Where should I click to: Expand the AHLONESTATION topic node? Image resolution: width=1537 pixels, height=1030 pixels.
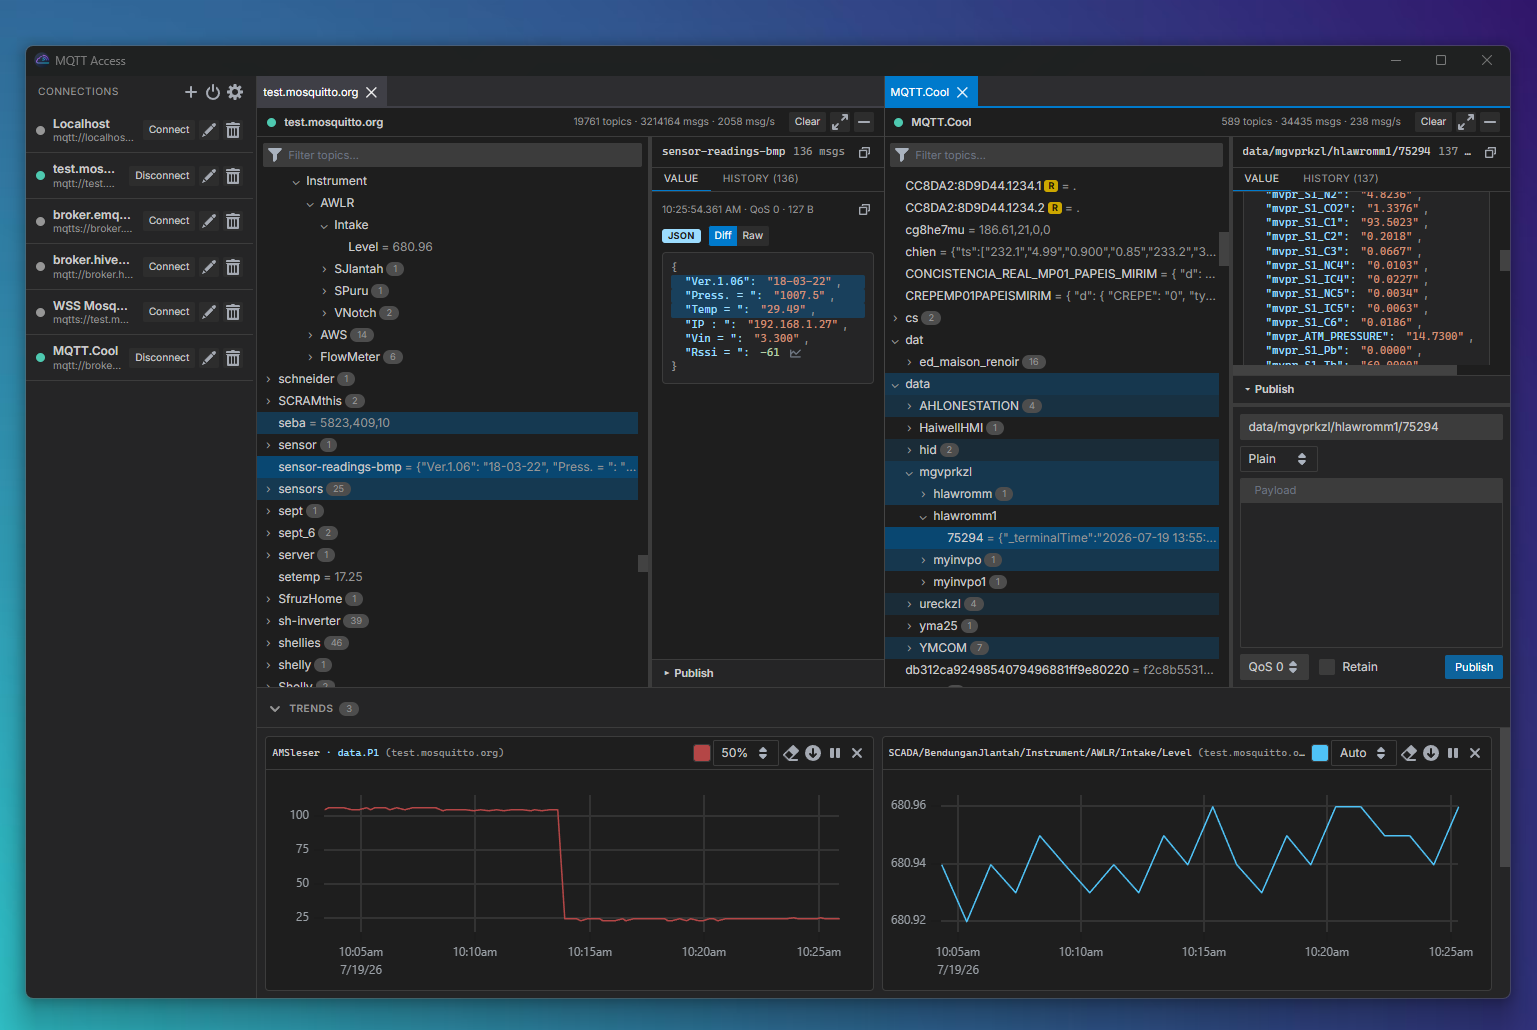tap(909, 406)
